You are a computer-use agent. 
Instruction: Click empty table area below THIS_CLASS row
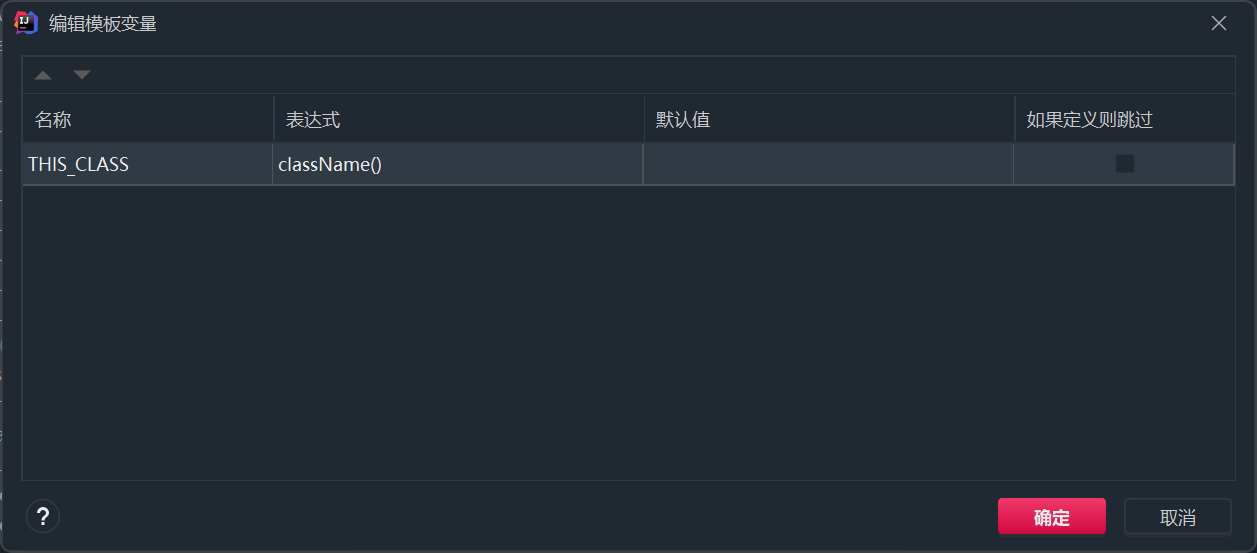[x=628, y=330]
